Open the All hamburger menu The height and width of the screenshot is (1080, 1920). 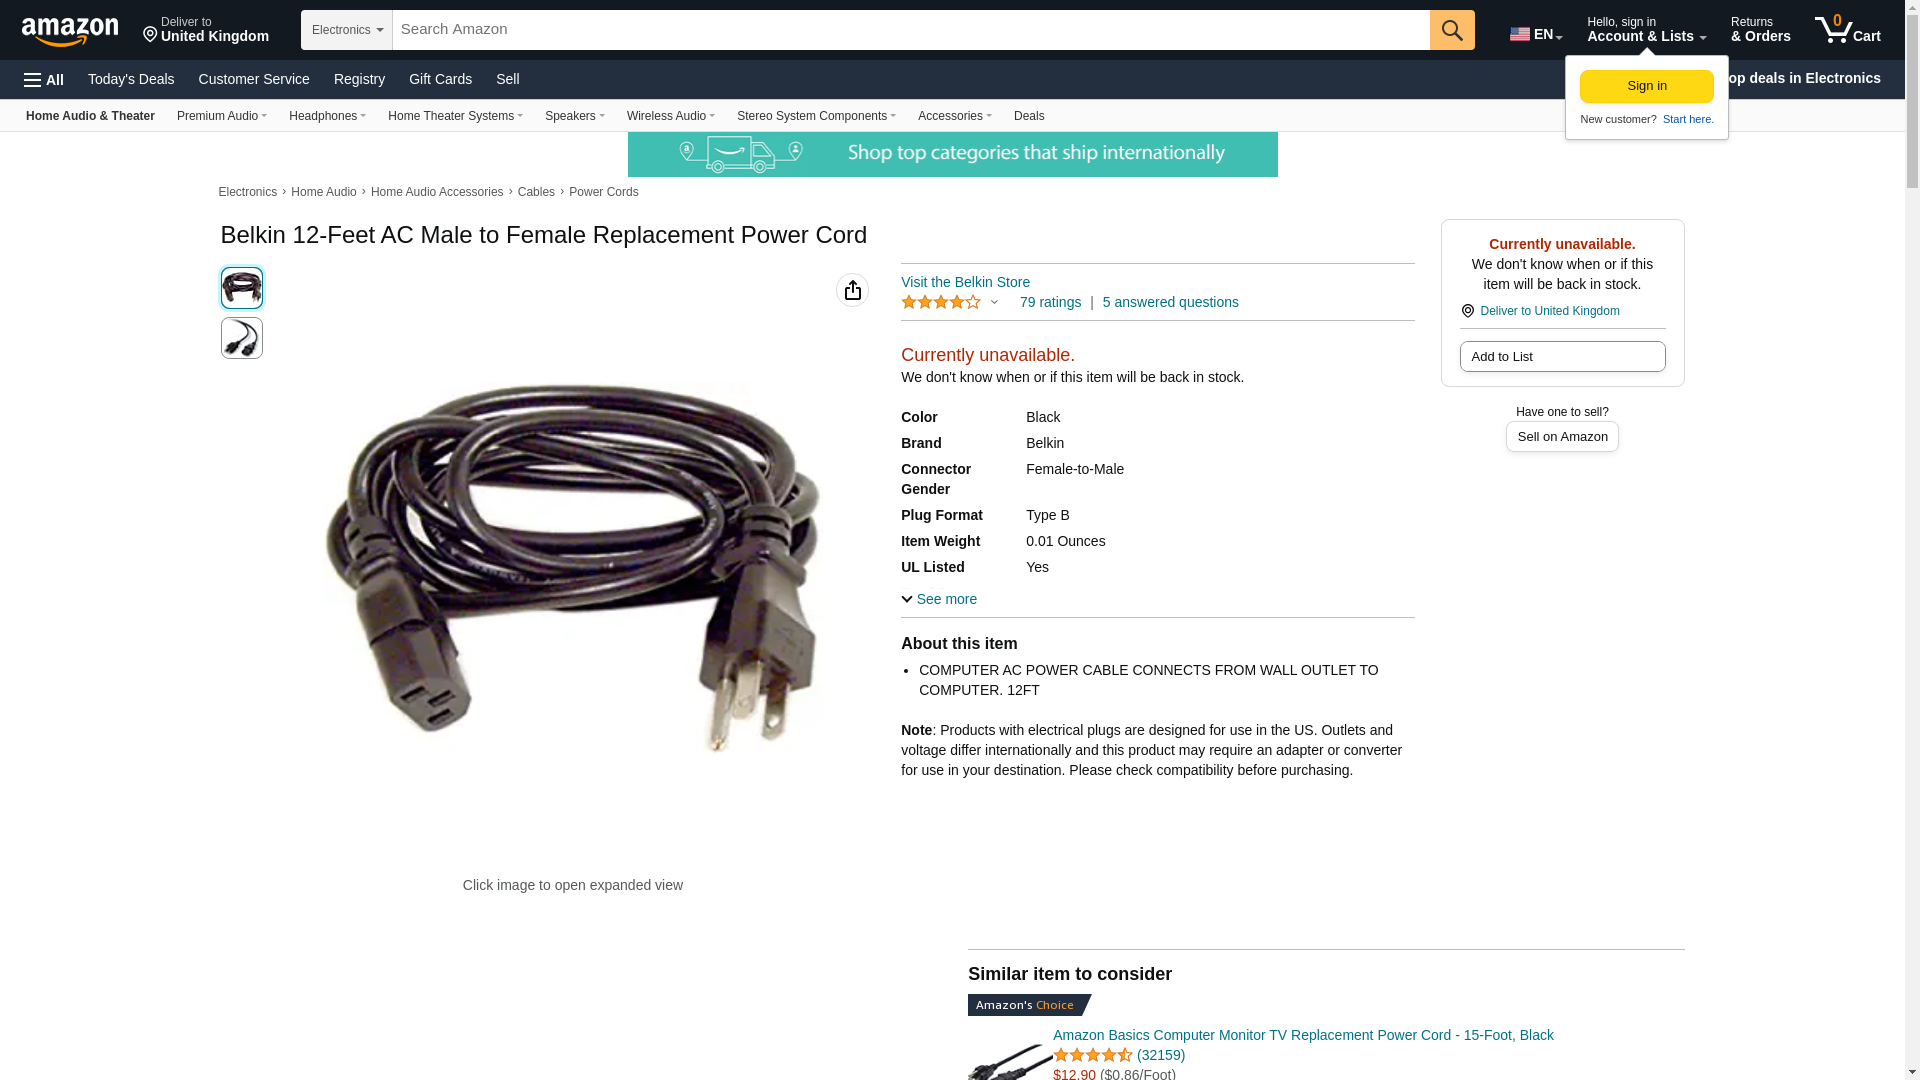pyautogui.click(x=44, y=79)
